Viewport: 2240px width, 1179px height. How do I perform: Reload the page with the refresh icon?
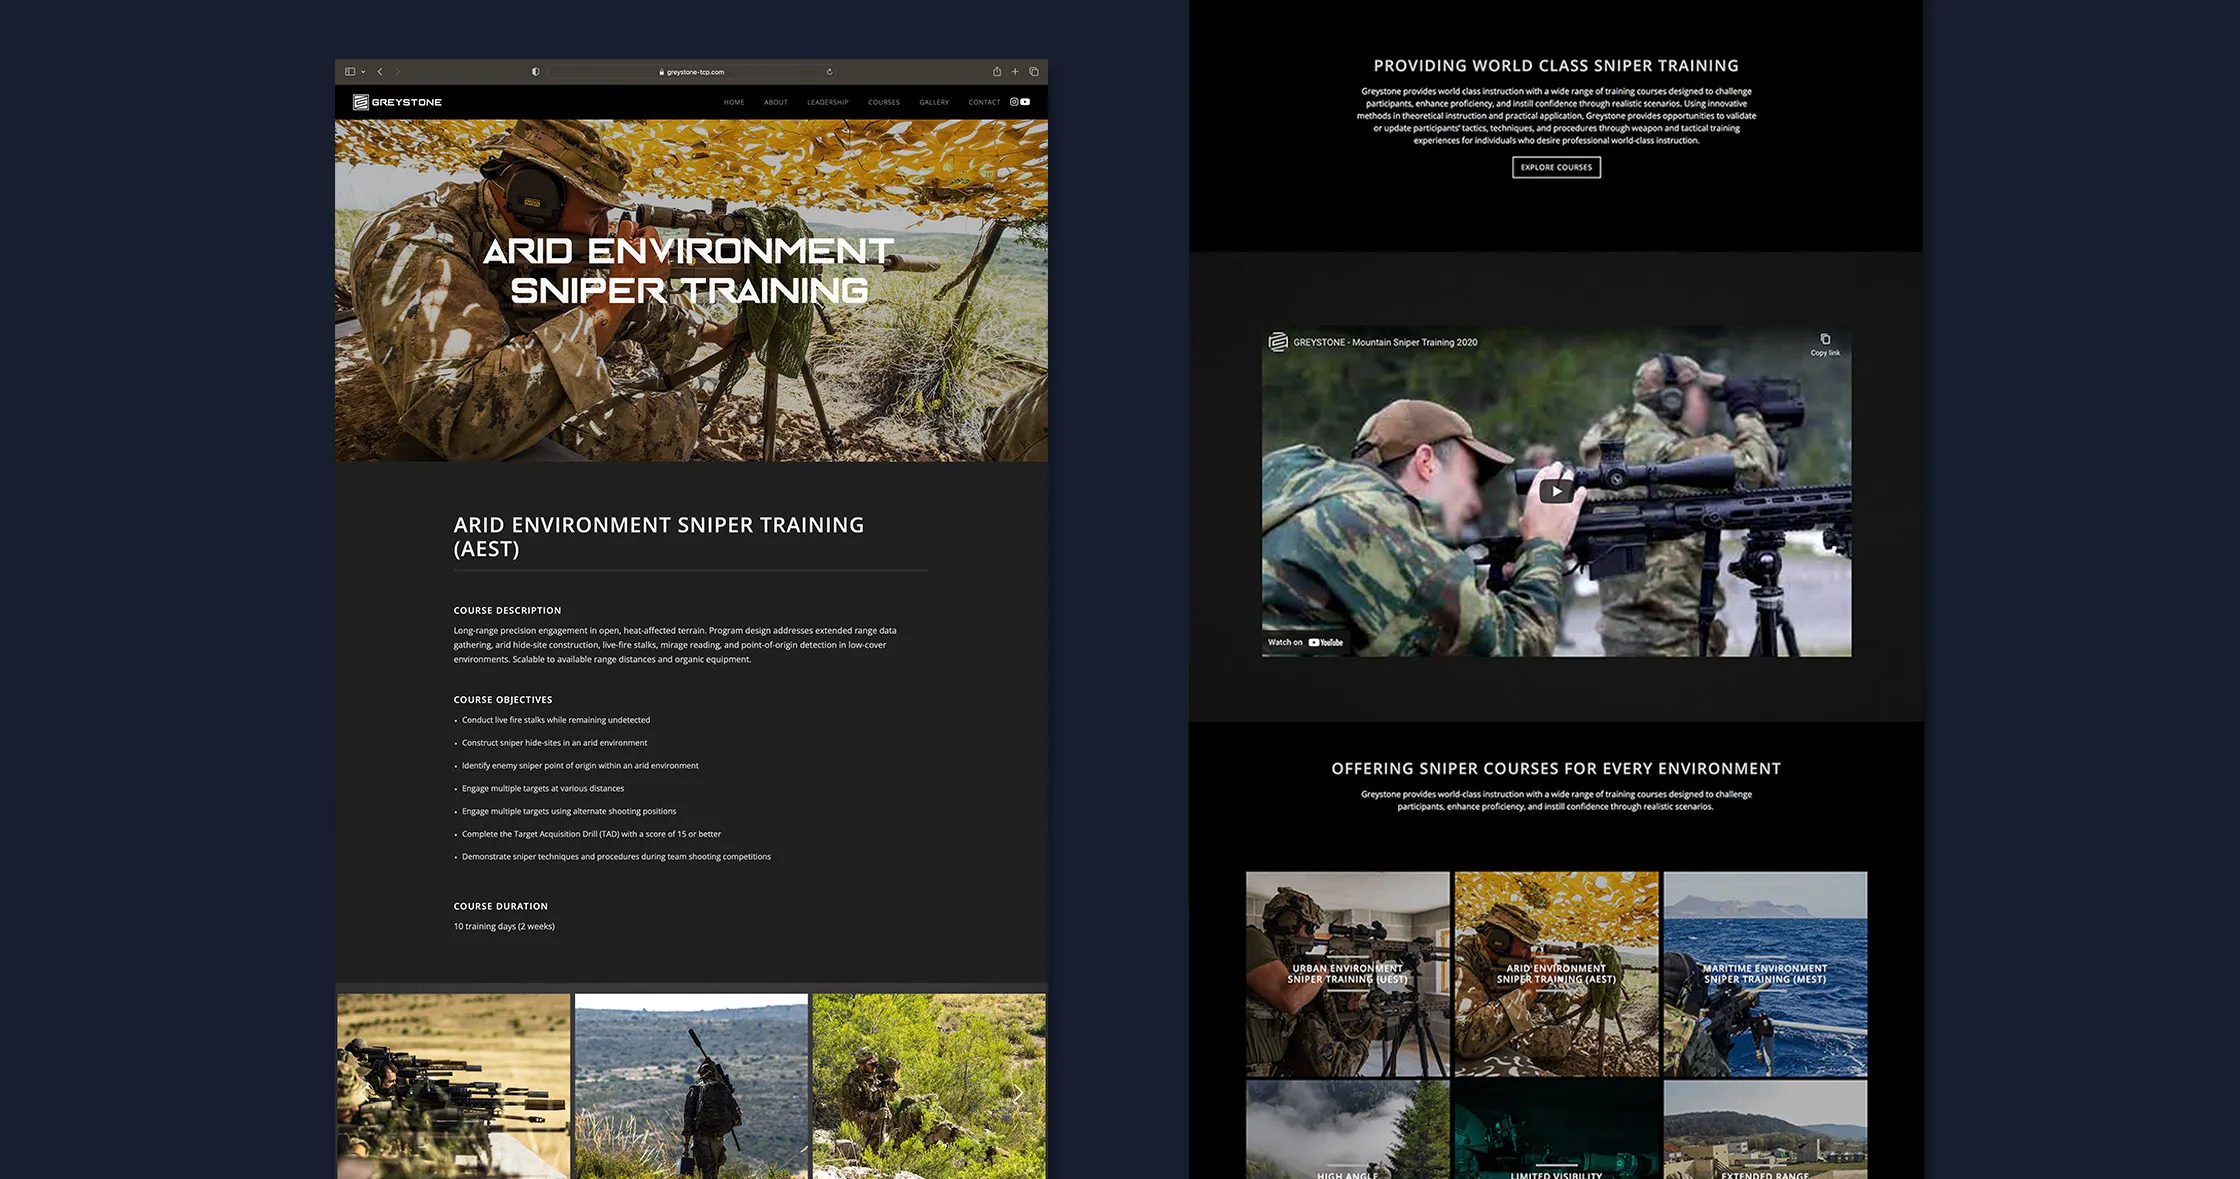[829, 72]
